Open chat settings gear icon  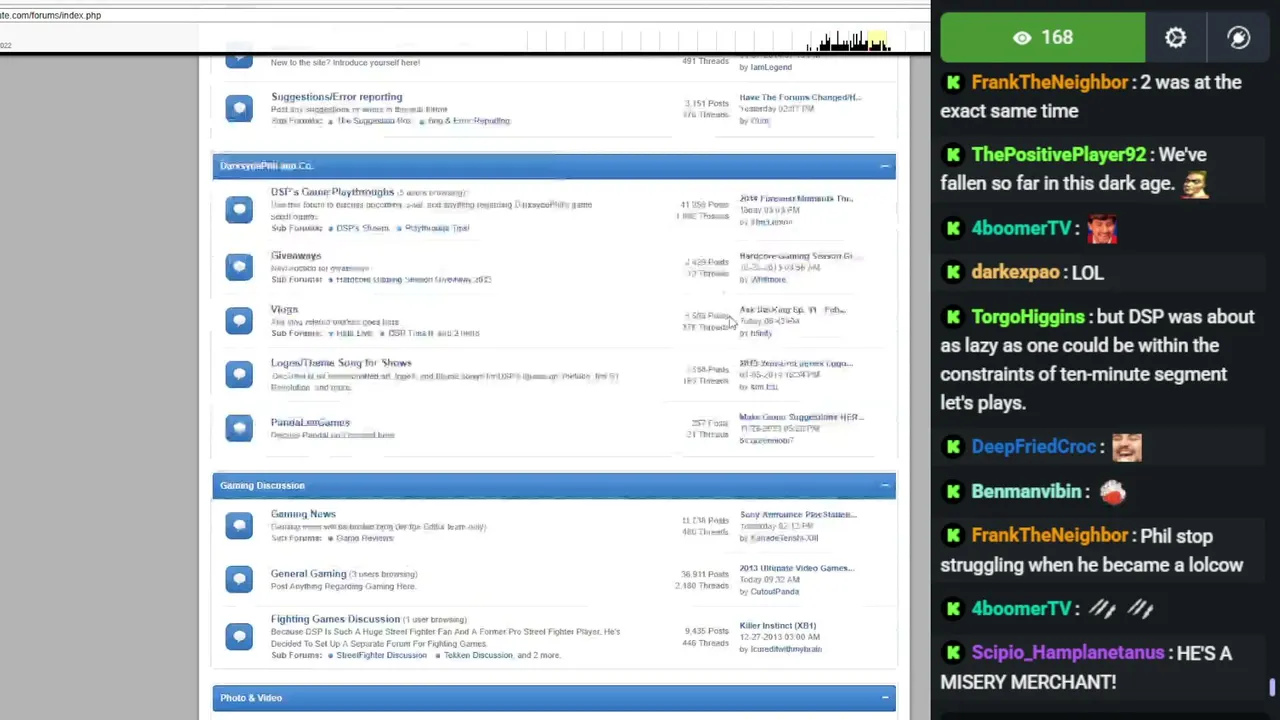click(x=1175, y=38)
